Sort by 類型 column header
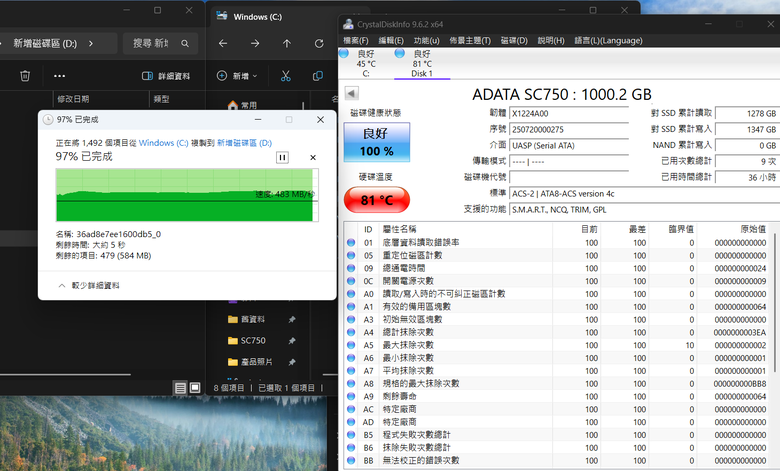The height and width of the screenshot is (471, 780). [161, 99]
